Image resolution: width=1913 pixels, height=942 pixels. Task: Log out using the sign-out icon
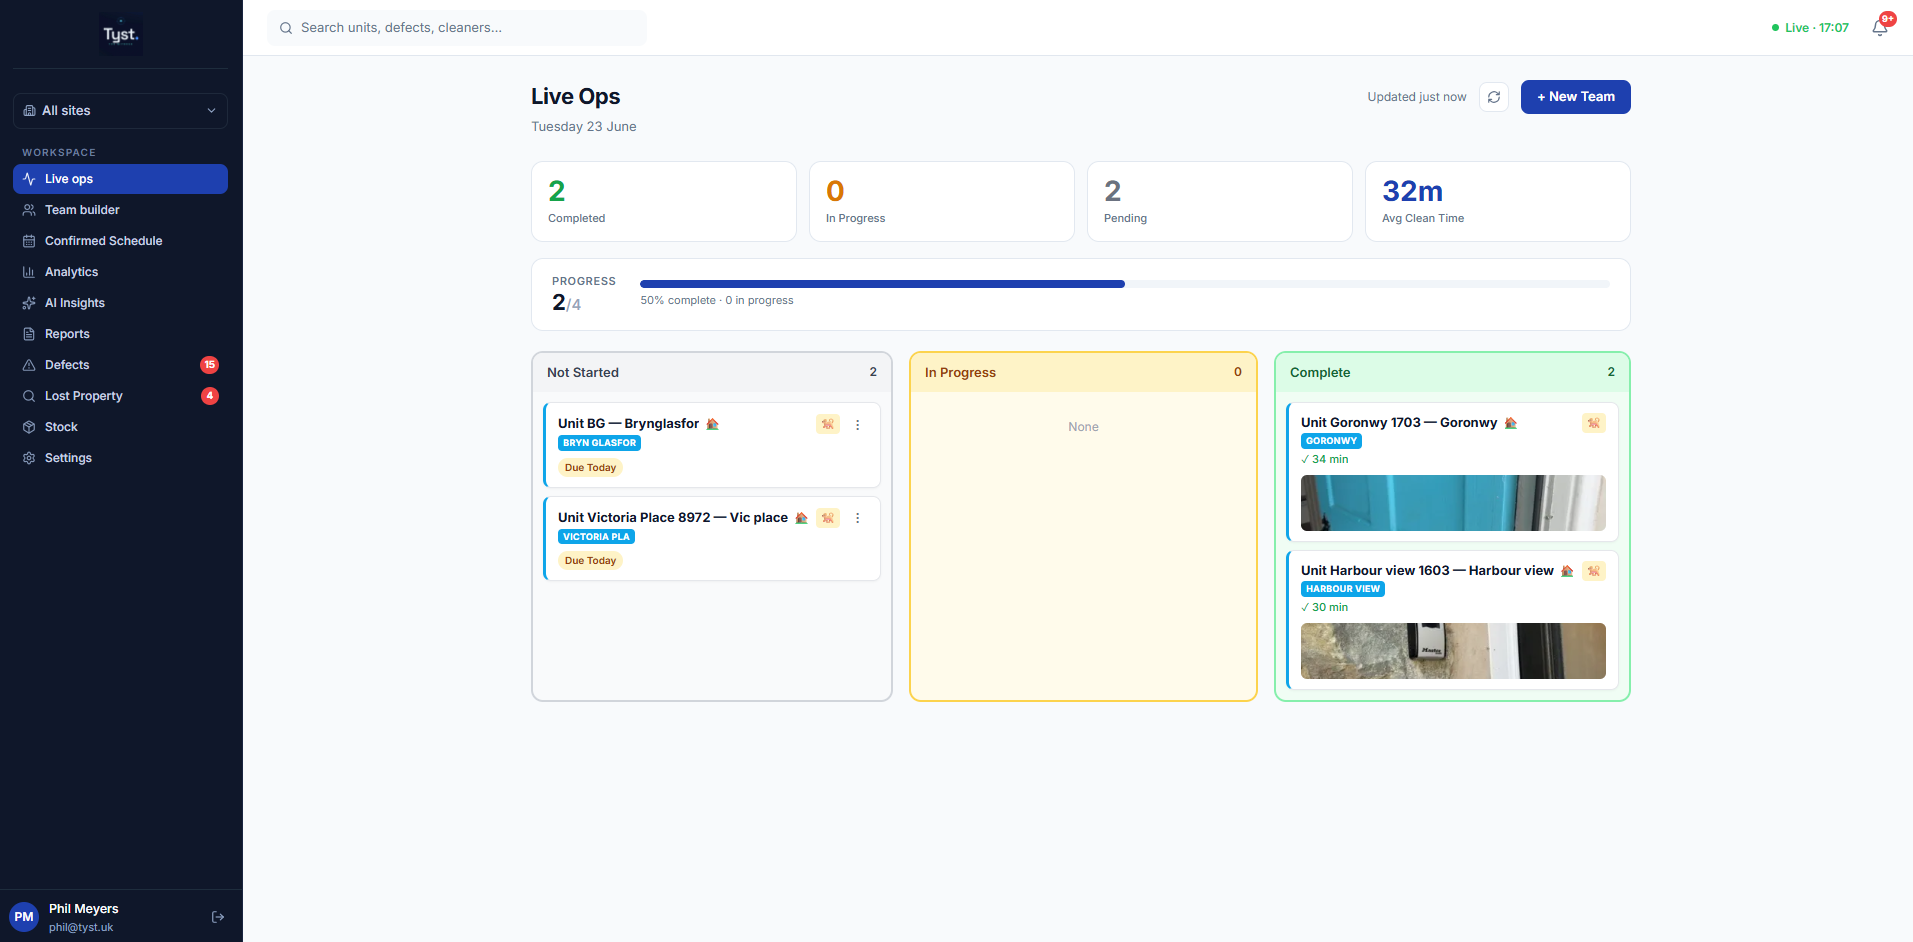pyautogui.click(x=218, y=917)
